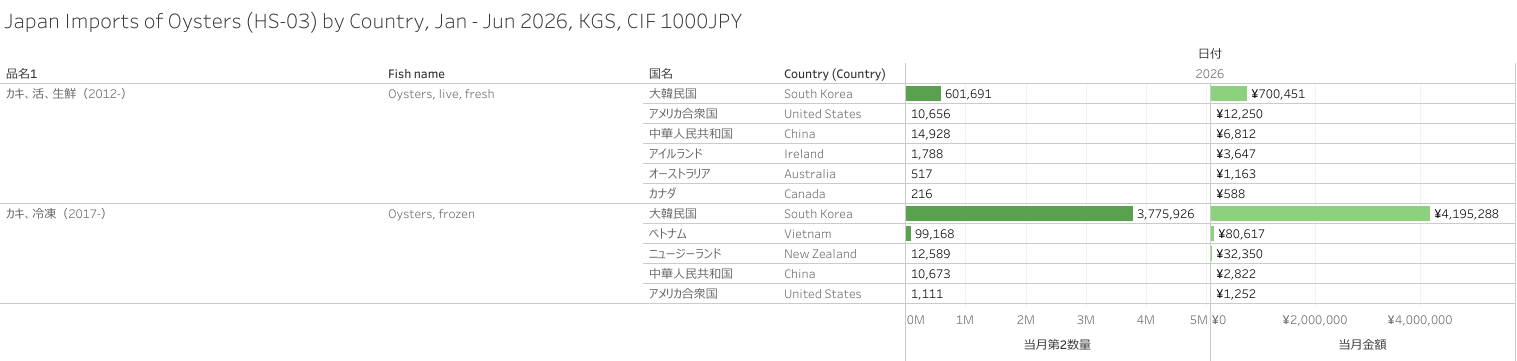This screenshot has height=361, width=1517.
Task: Click the South Korea live oysters quantity bar
Action: pyautogui.click(x=923, y=94)
